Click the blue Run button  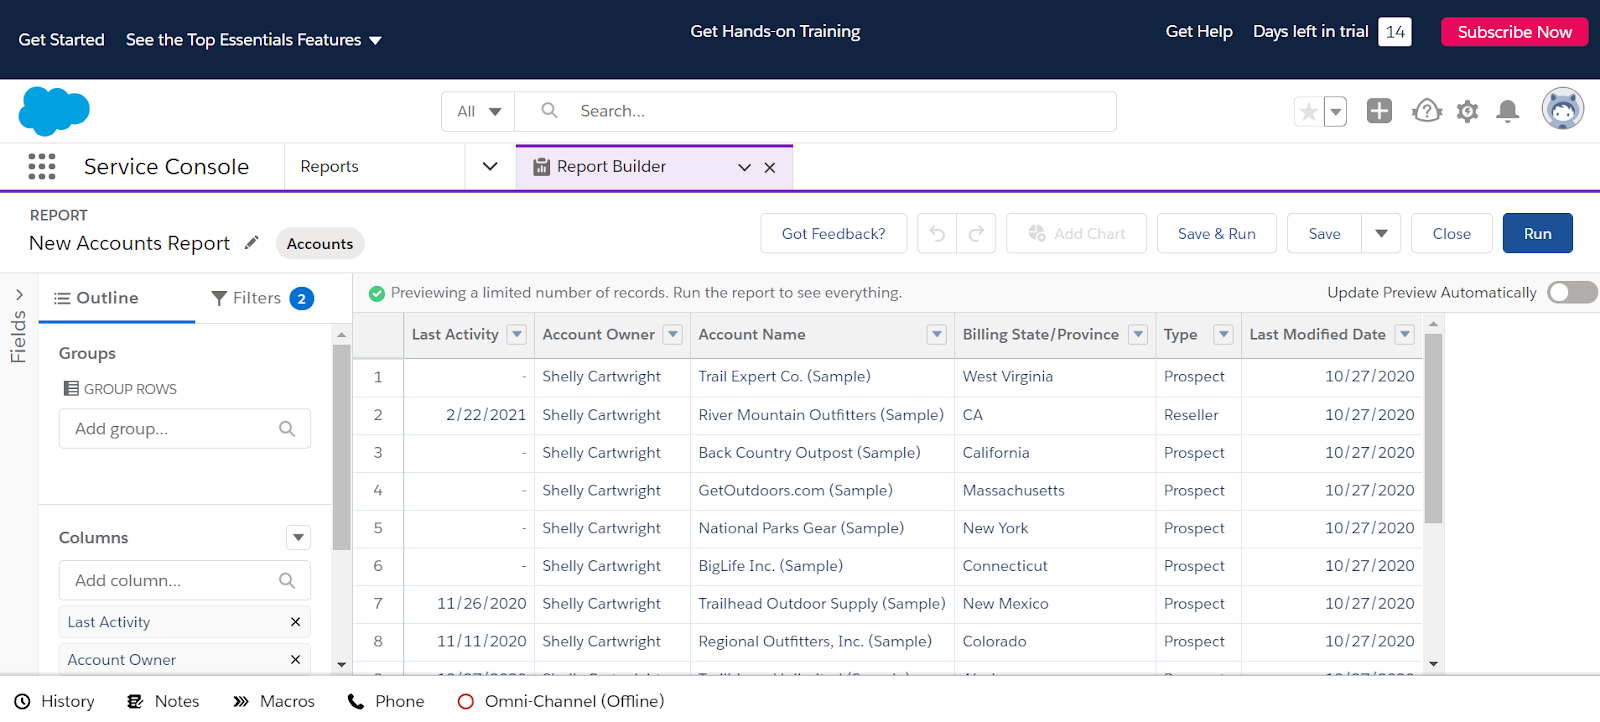click(1537, 233)
